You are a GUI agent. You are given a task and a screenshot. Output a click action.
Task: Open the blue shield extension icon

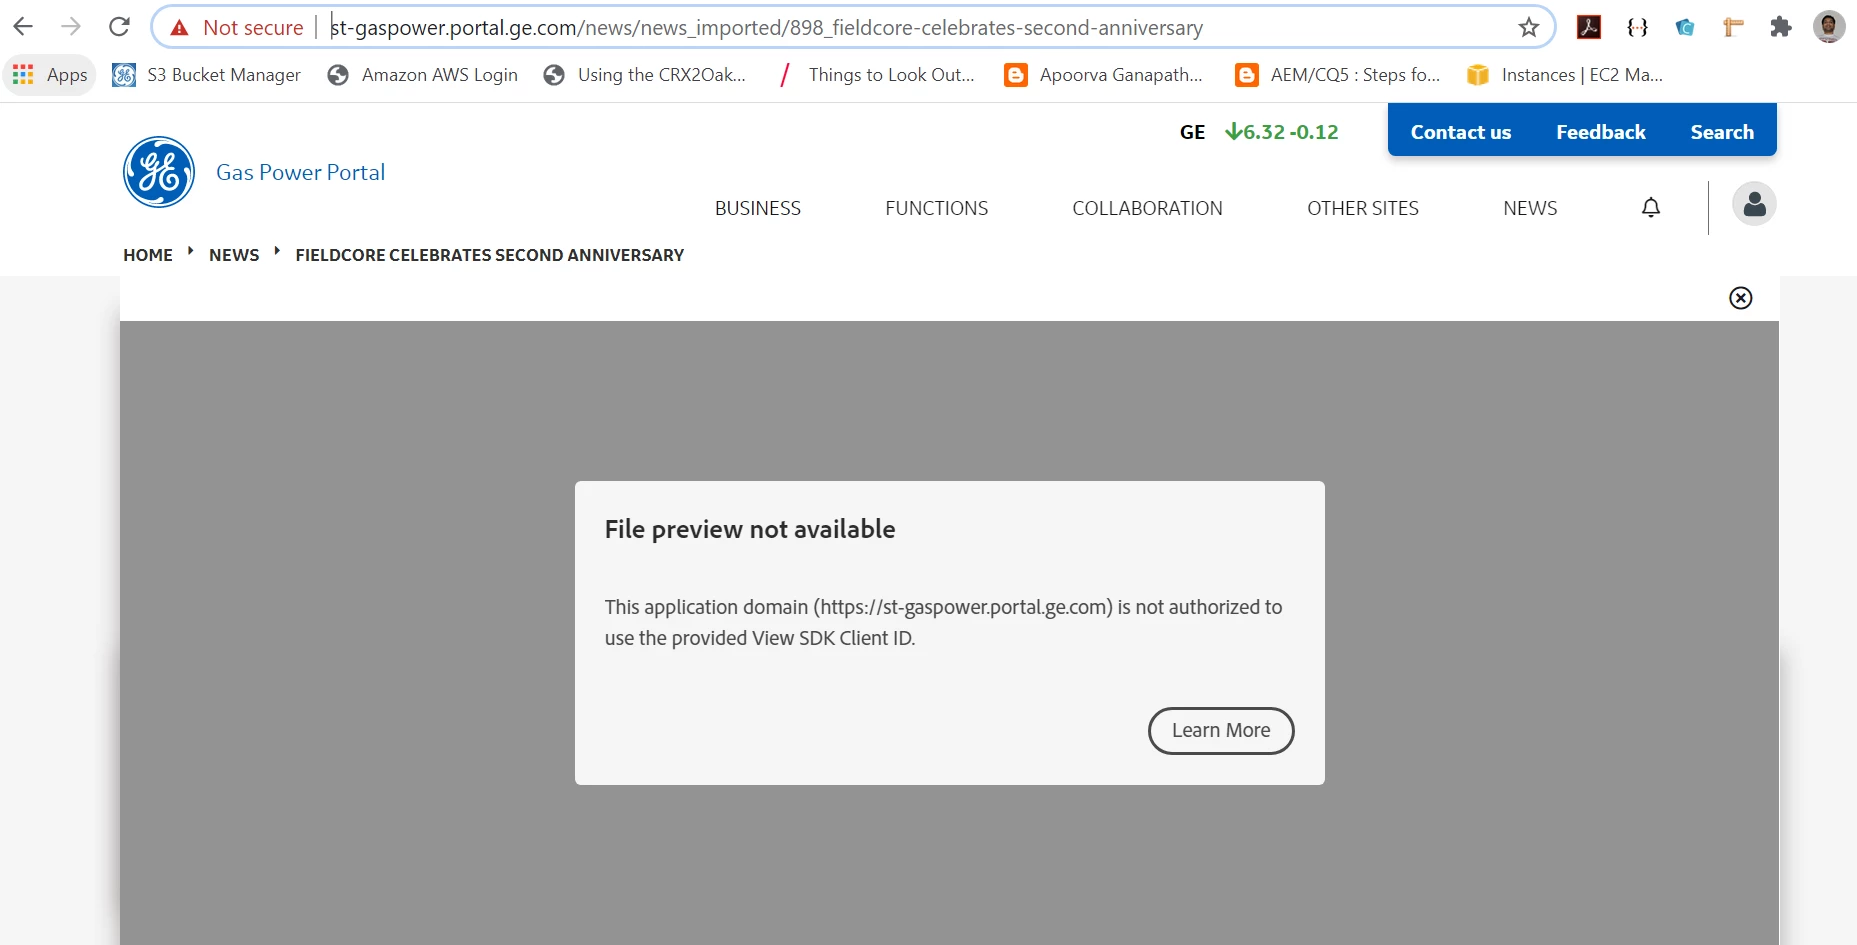[1685, 27]
